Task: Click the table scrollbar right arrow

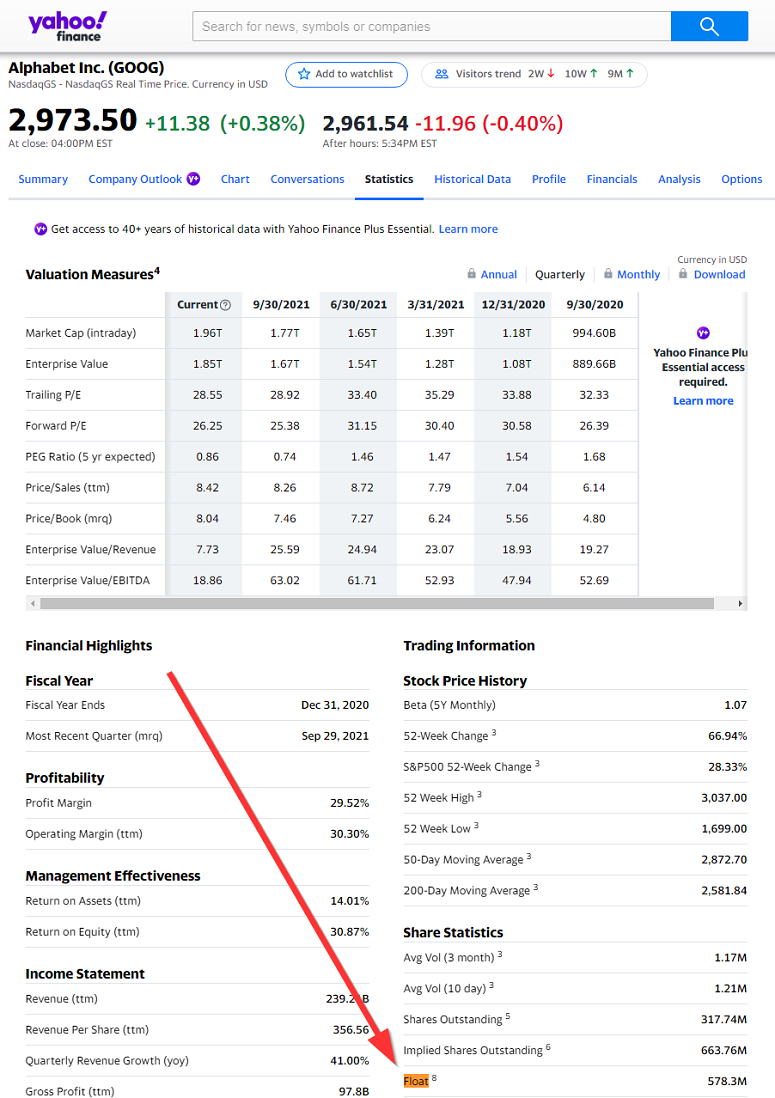Action: pyautogui.click(x=740, y=604)
